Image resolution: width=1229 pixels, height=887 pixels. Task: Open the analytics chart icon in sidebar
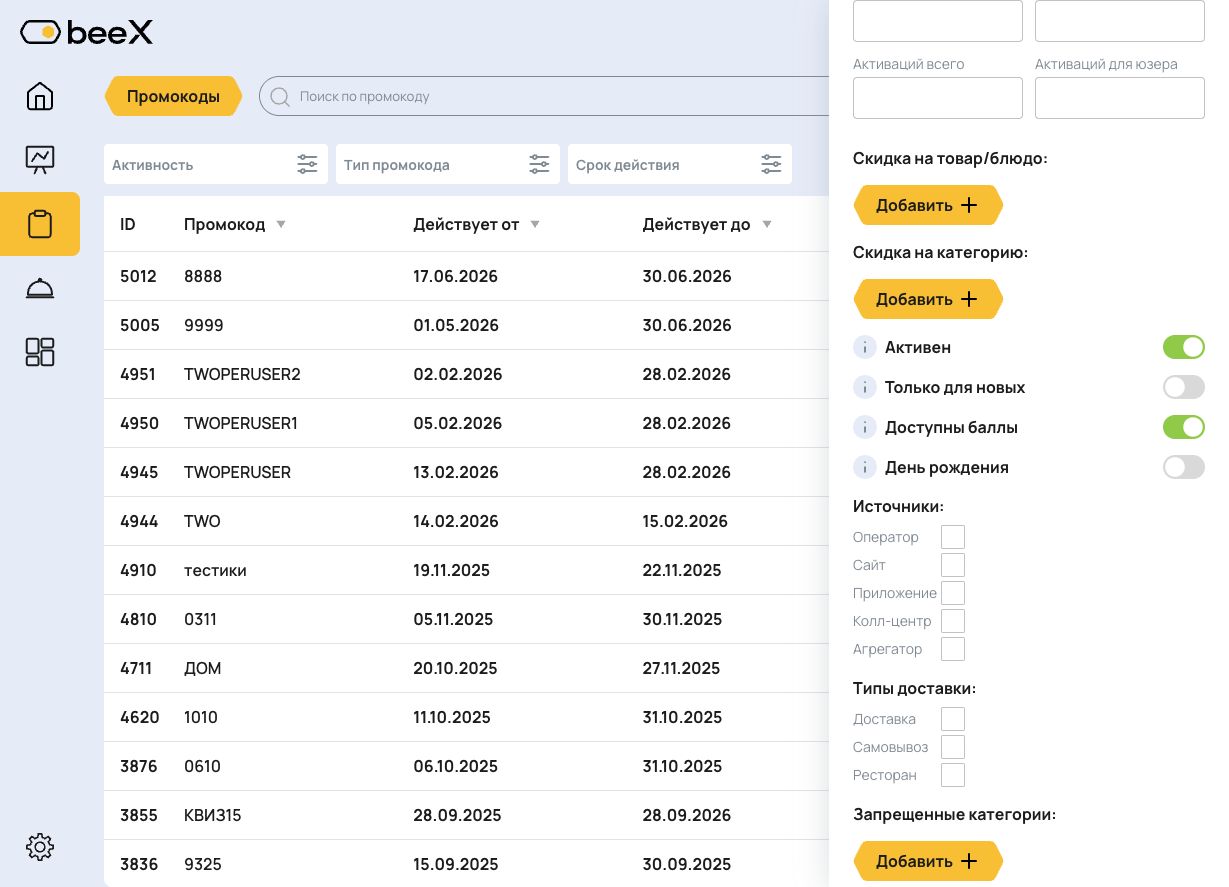click(x=40, y=158)
